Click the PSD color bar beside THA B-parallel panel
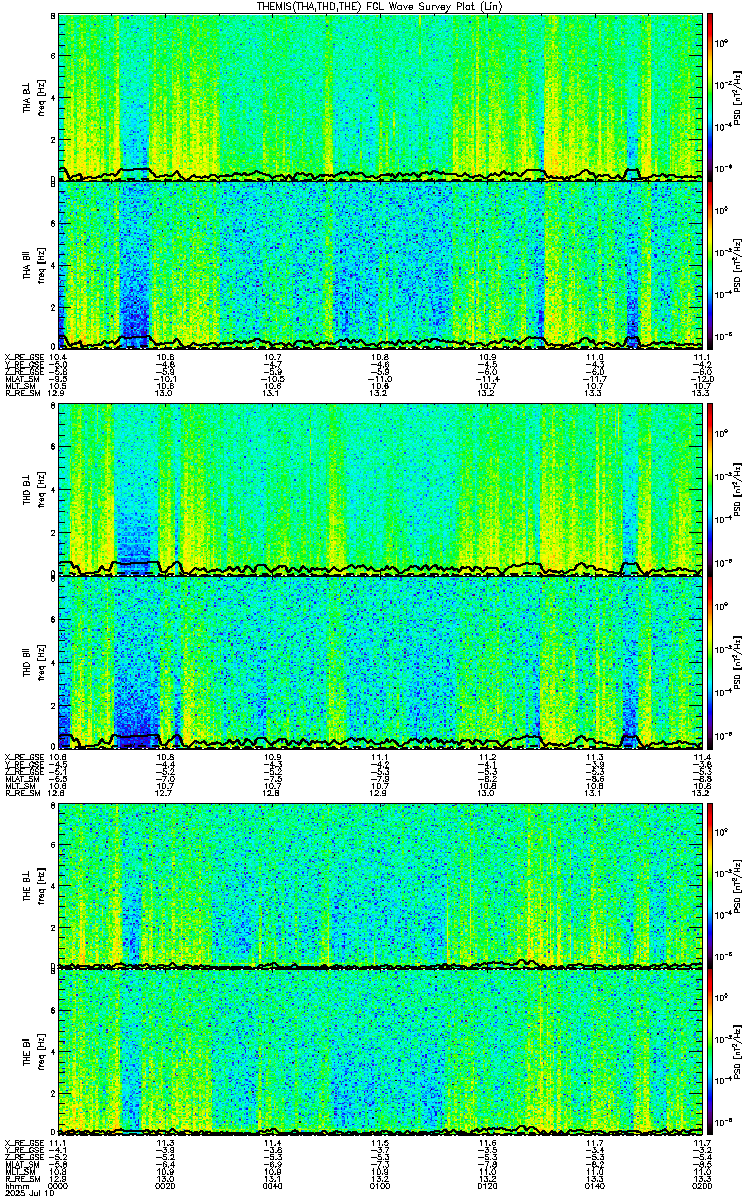This screenshot has height=1200, width=750. [710, 264]
